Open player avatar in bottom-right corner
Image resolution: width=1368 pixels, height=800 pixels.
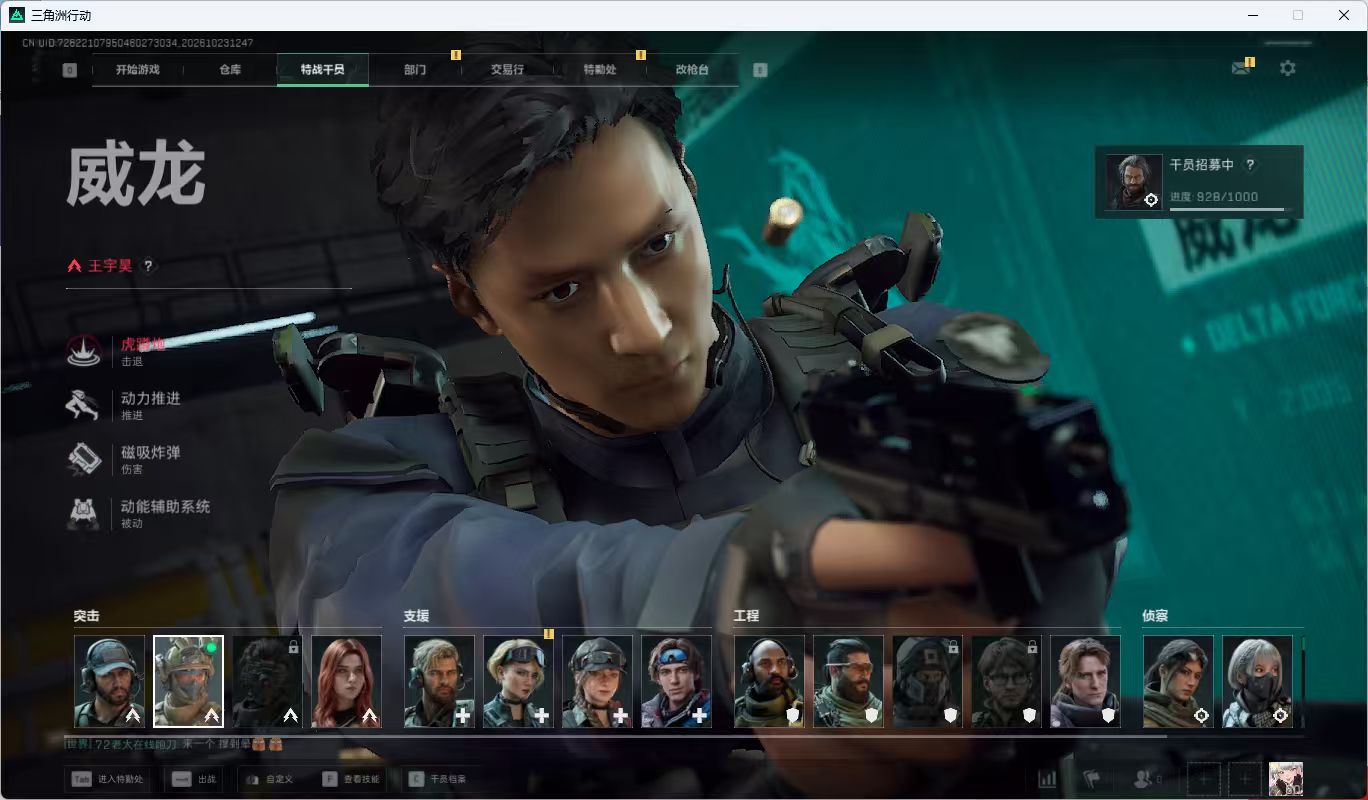(x=1286, y=778)
